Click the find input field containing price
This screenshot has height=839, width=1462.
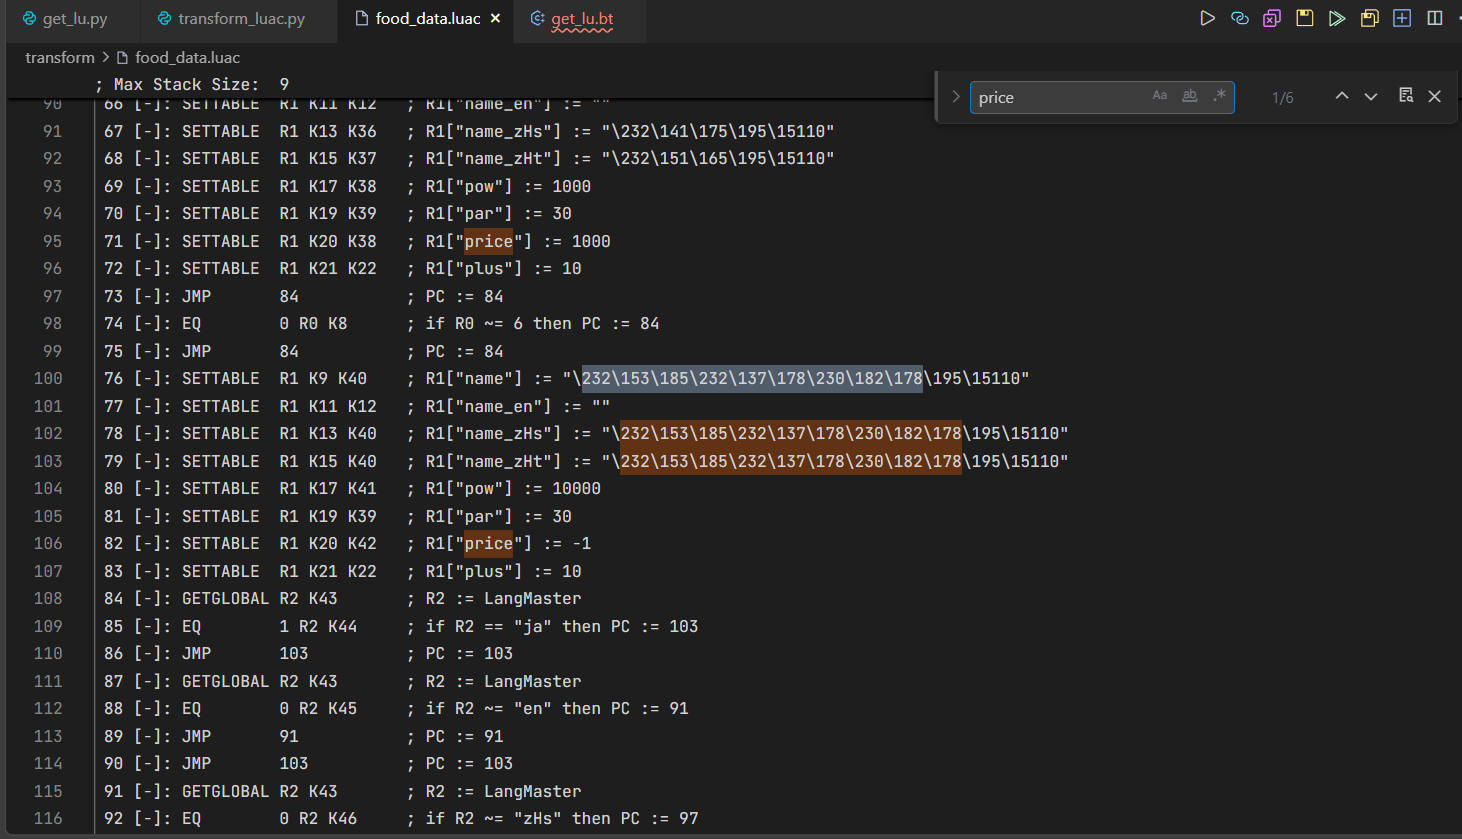tap(1055, 97)
